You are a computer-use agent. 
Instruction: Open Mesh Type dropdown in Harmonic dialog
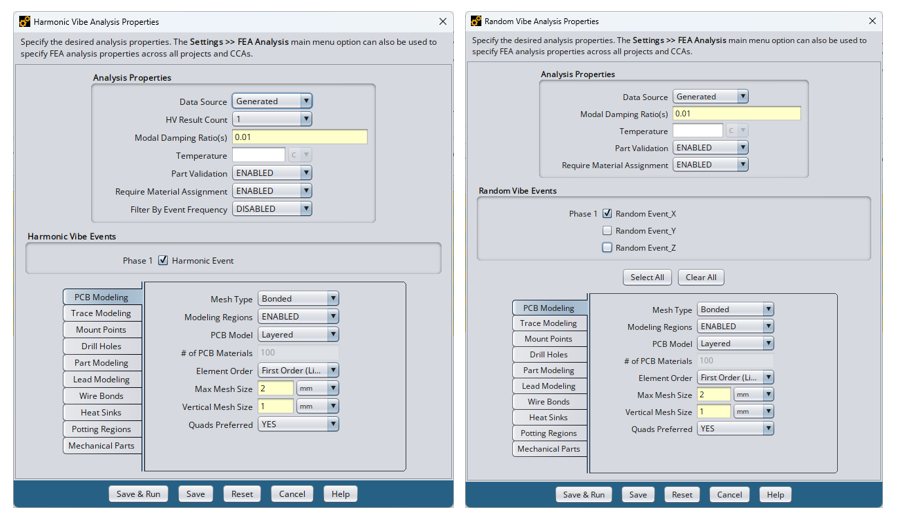(x=333, y=299)
